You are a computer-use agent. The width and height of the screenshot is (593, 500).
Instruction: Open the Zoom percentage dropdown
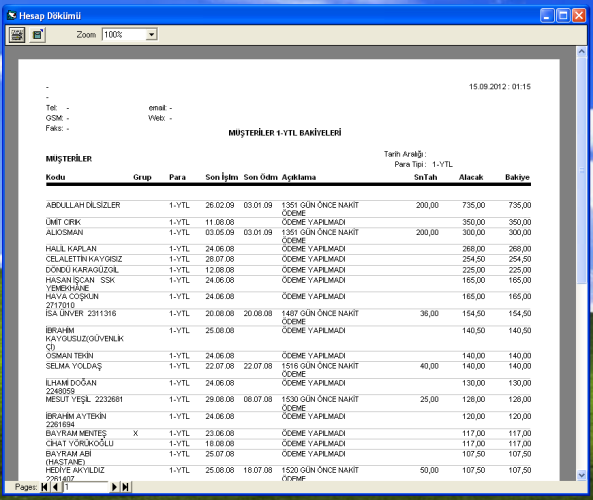click(x=151, y=35)
